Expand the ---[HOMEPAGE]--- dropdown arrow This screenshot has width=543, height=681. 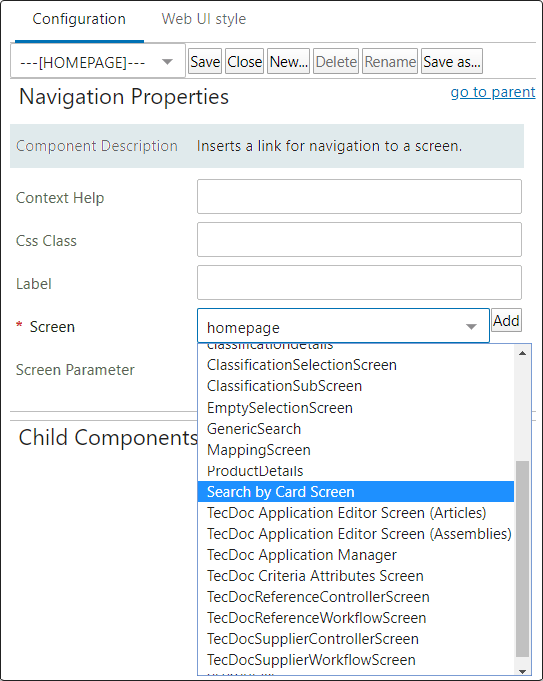167,62
